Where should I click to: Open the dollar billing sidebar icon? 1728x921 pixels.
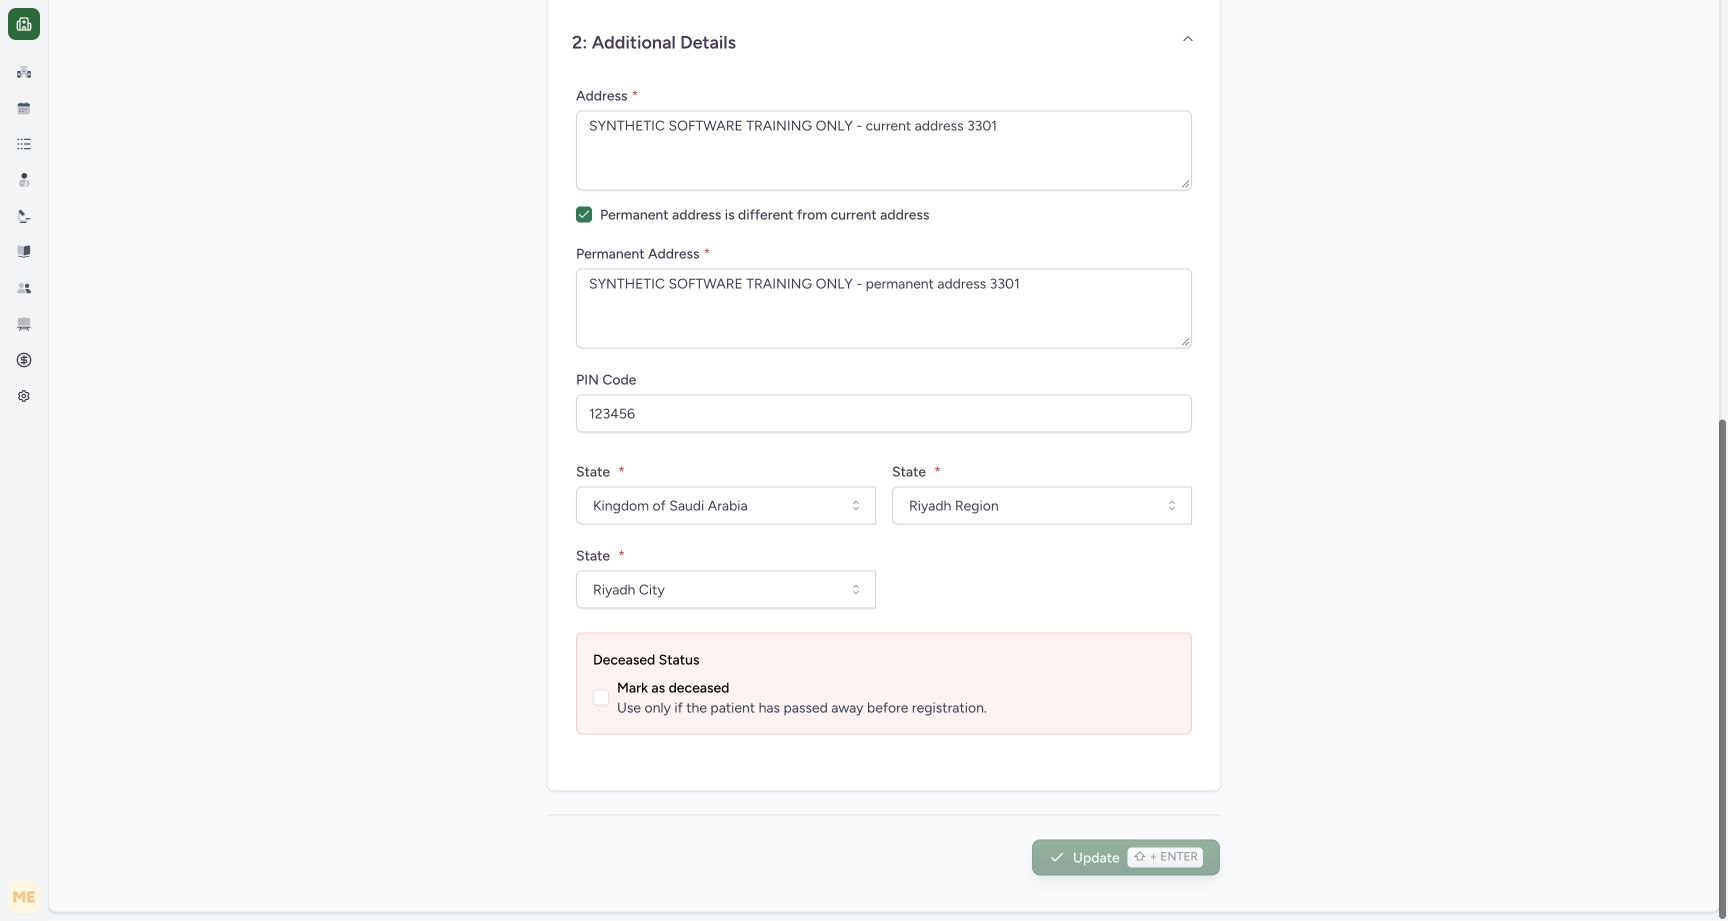pos(24,360)
